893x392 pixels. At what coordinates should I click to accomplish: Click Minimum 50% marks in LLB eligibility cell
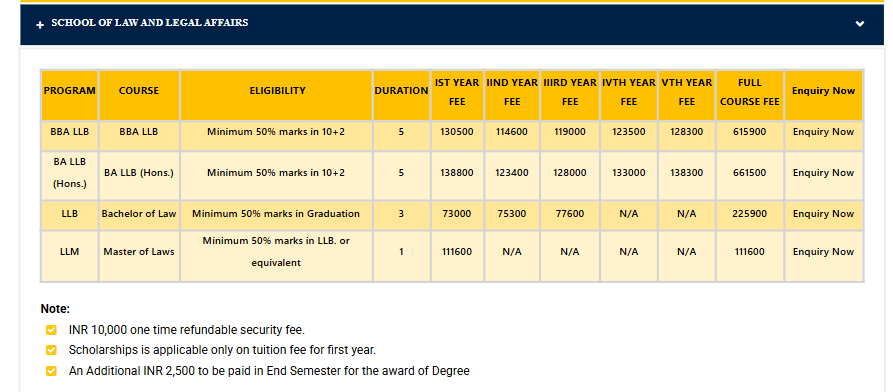pos(276,251)
